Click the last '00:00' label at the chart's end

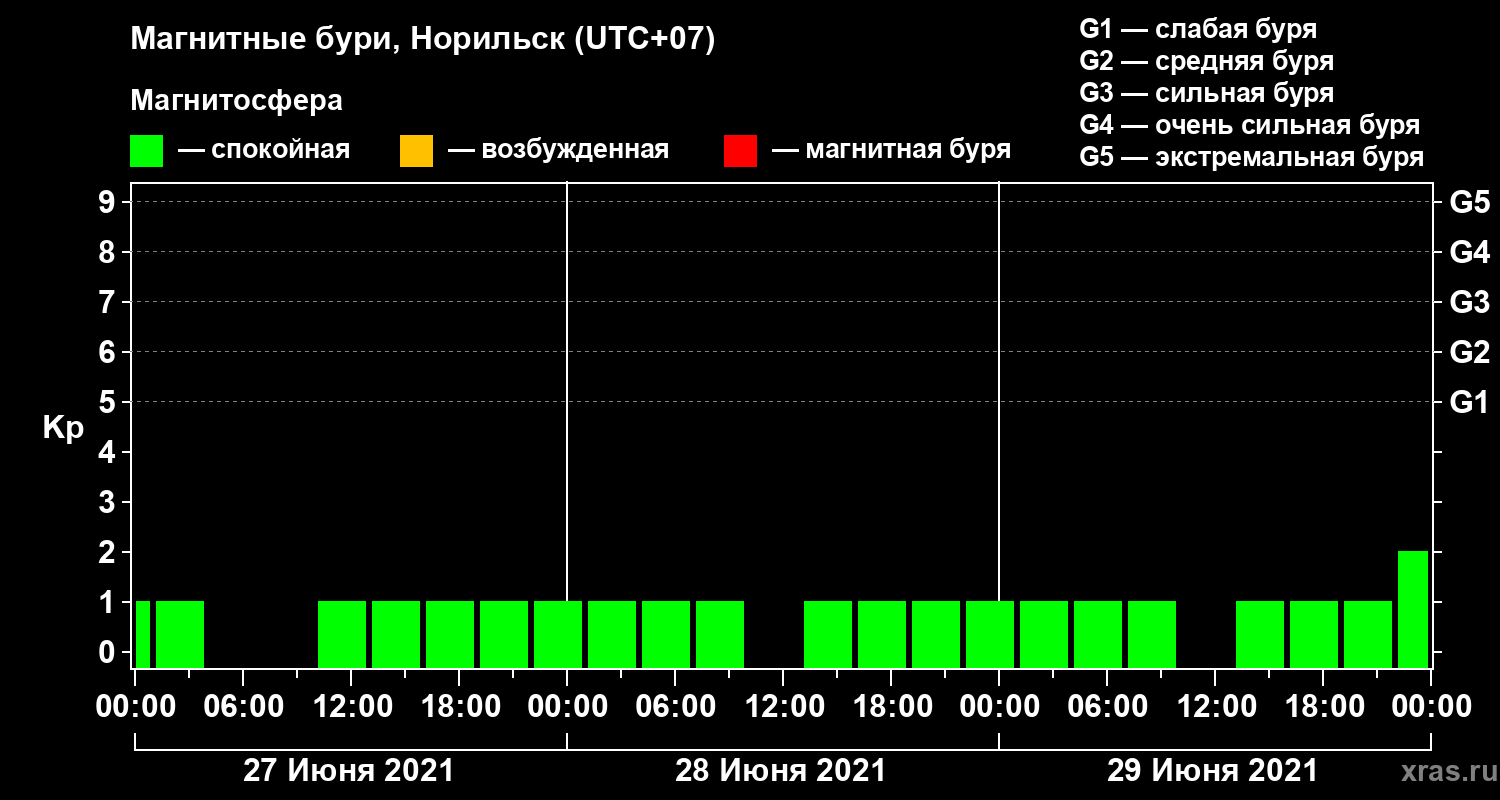(1431, 707)
